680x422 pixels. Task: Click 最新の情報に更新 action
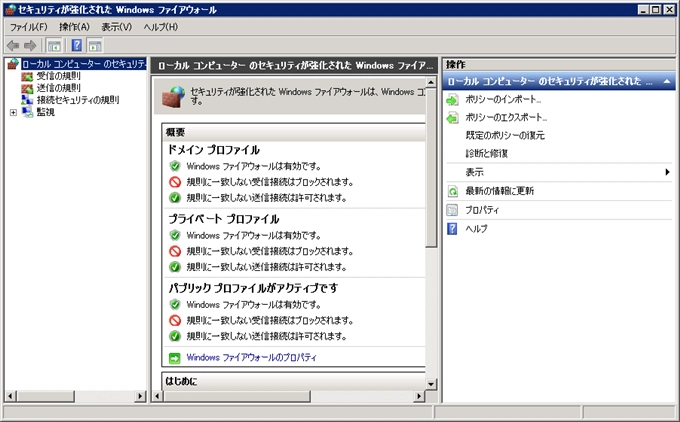point(500,191)
